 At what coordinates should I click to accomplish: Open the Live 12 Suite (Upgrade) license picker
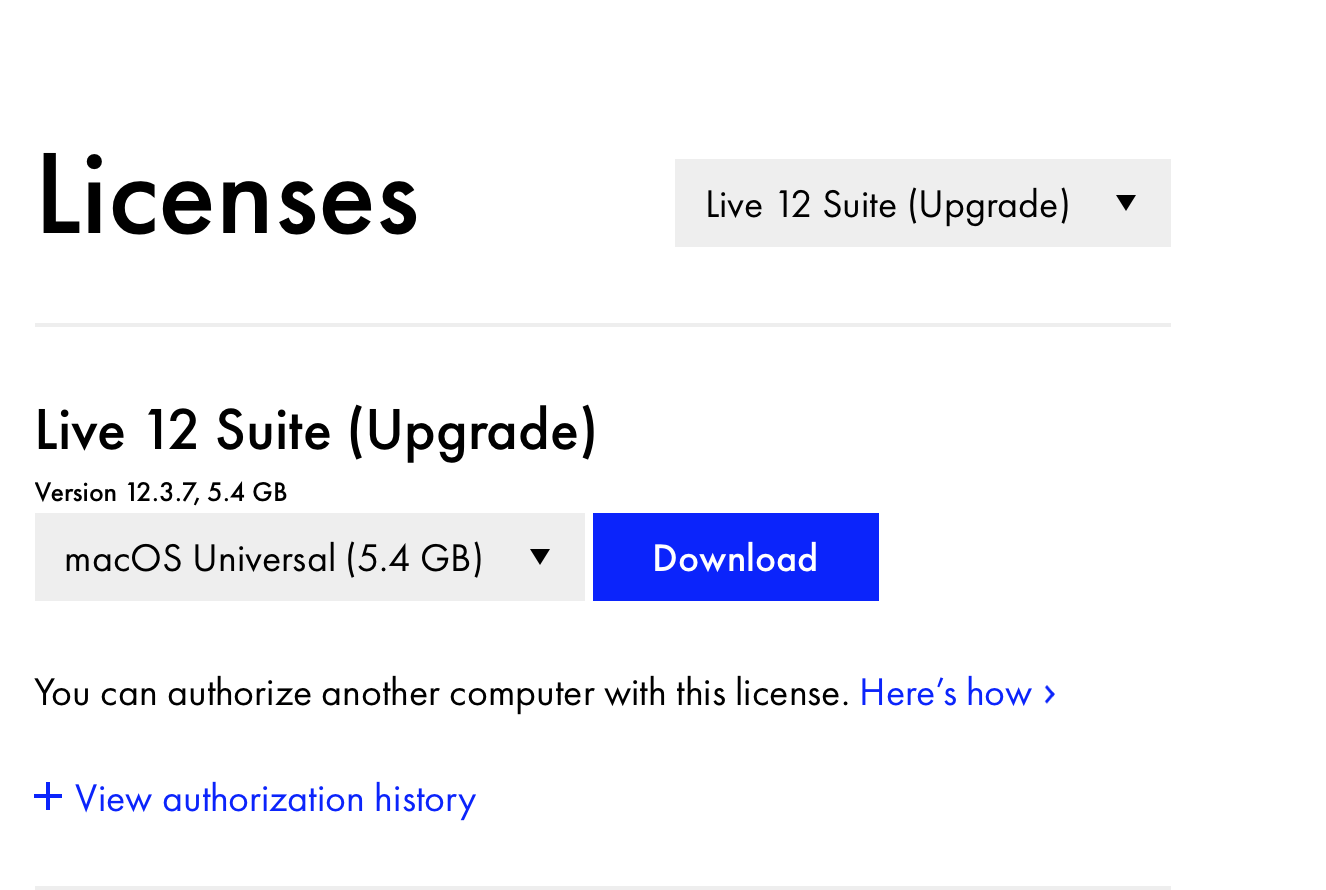921,202
